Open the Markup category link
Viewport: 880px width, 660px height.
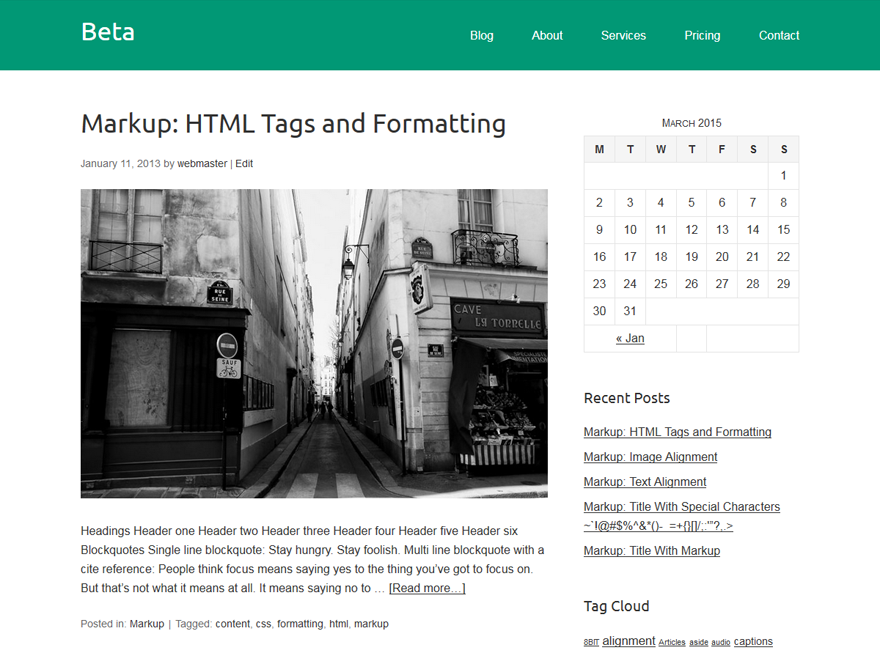click(x=147, y=623)
